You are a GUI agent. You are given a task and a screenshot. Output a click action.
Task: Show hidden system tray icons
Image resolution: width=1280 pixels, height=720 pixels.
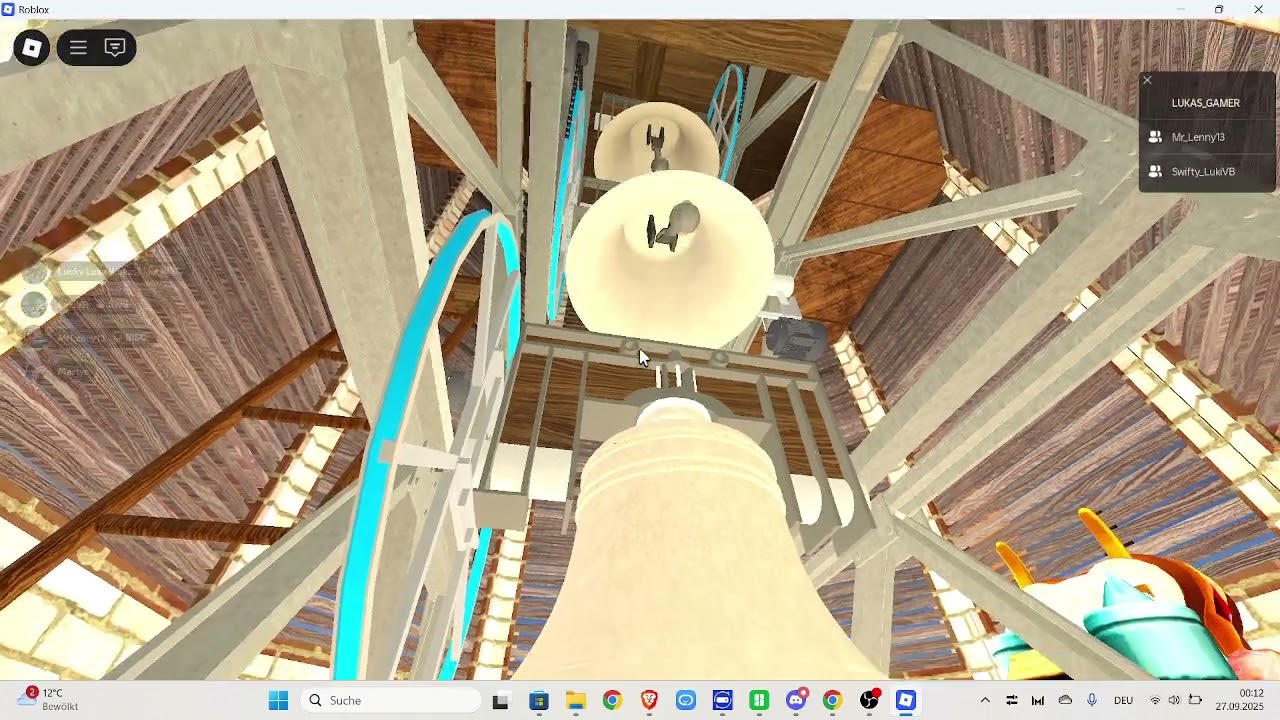[x=985, y=701]
